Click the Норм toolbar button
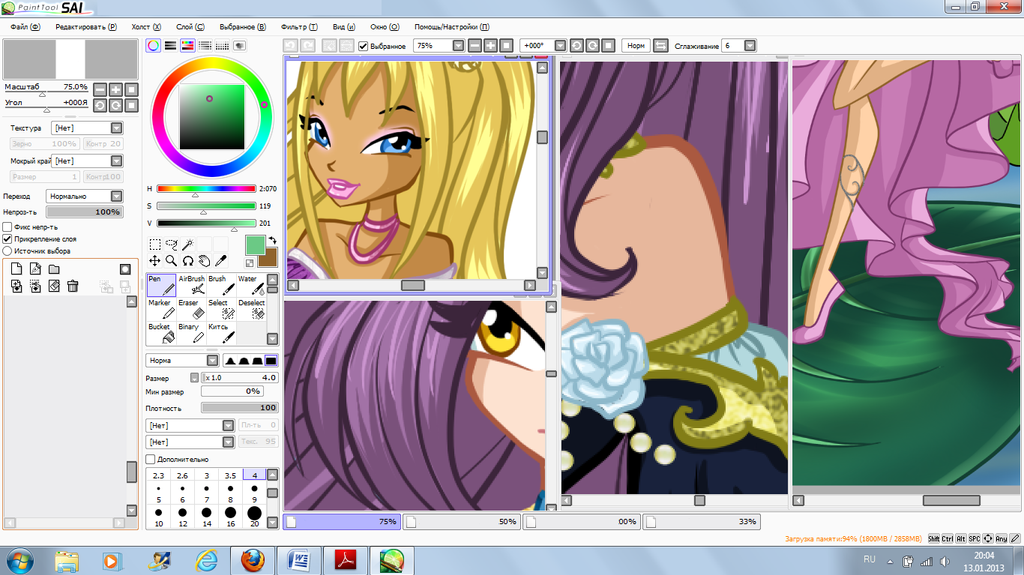1024x575 pixels. 635,46
